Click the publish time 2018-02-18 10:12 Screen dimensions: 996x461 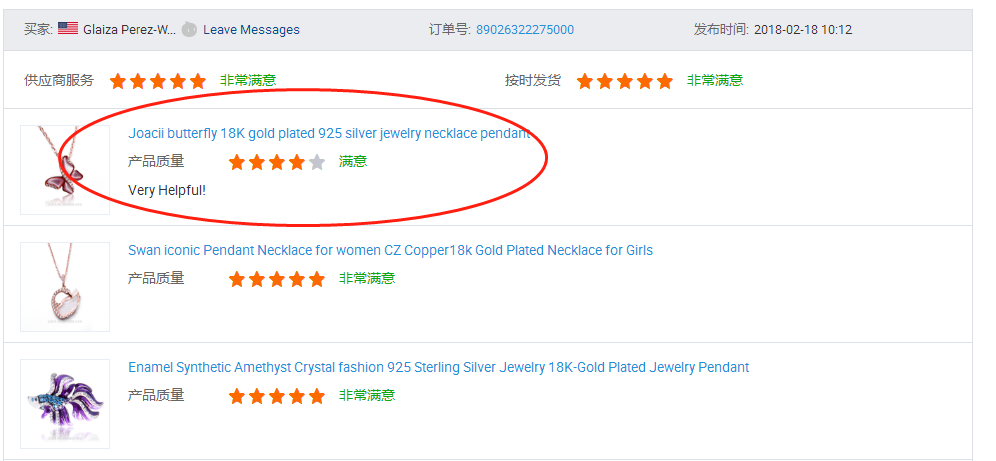click(802, 29)
